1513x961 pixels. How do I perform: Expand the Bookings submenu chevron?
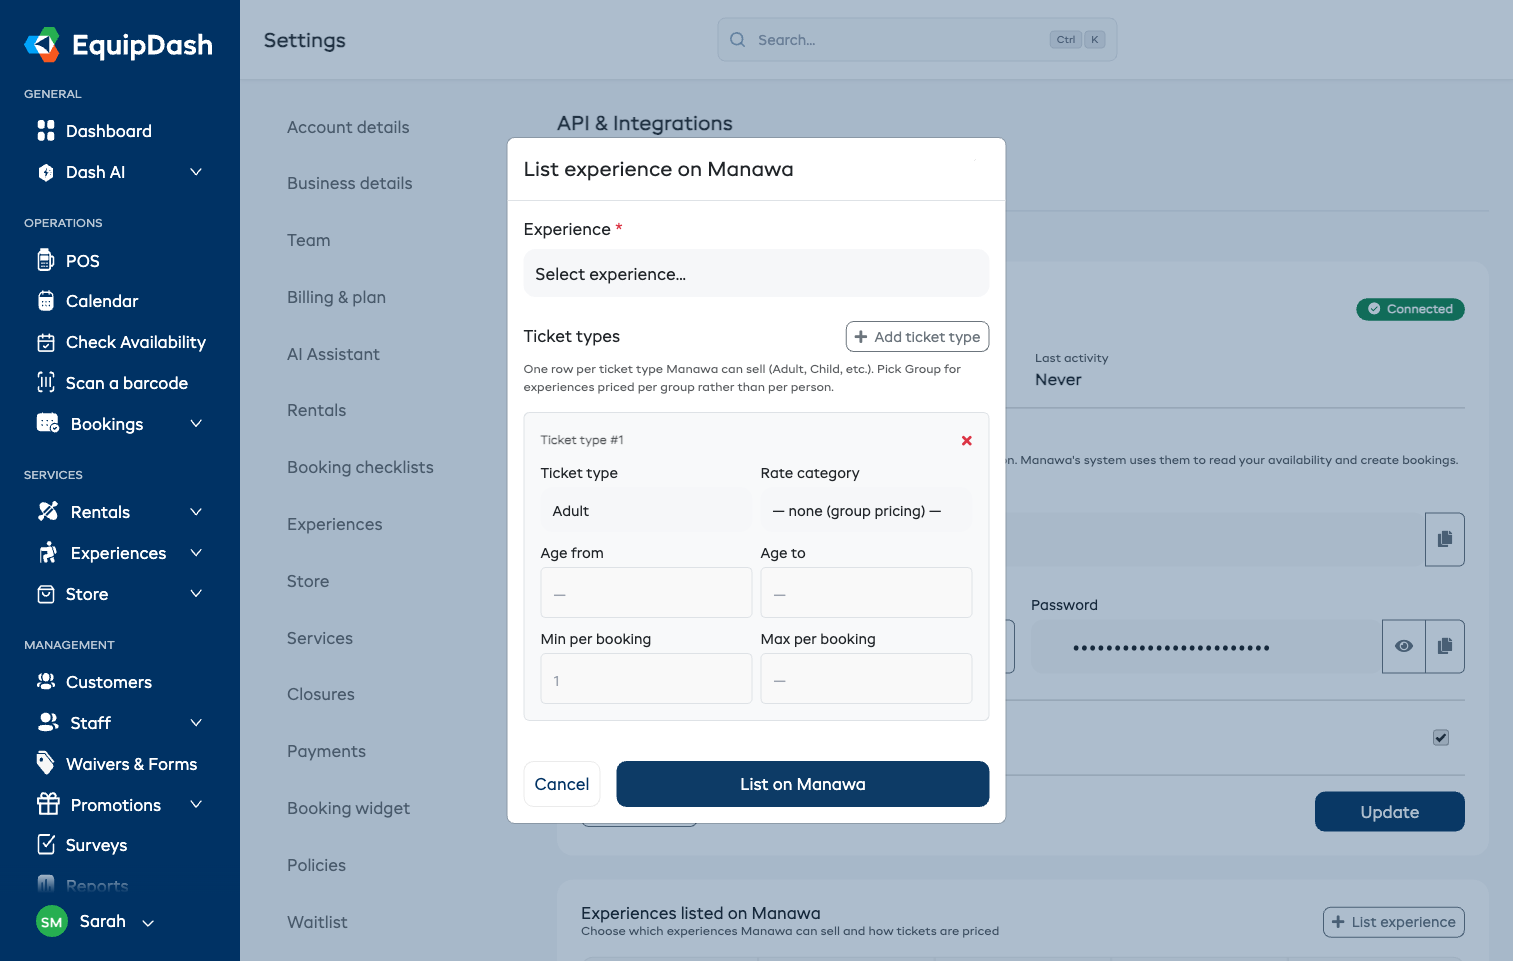tap(196, 423)
